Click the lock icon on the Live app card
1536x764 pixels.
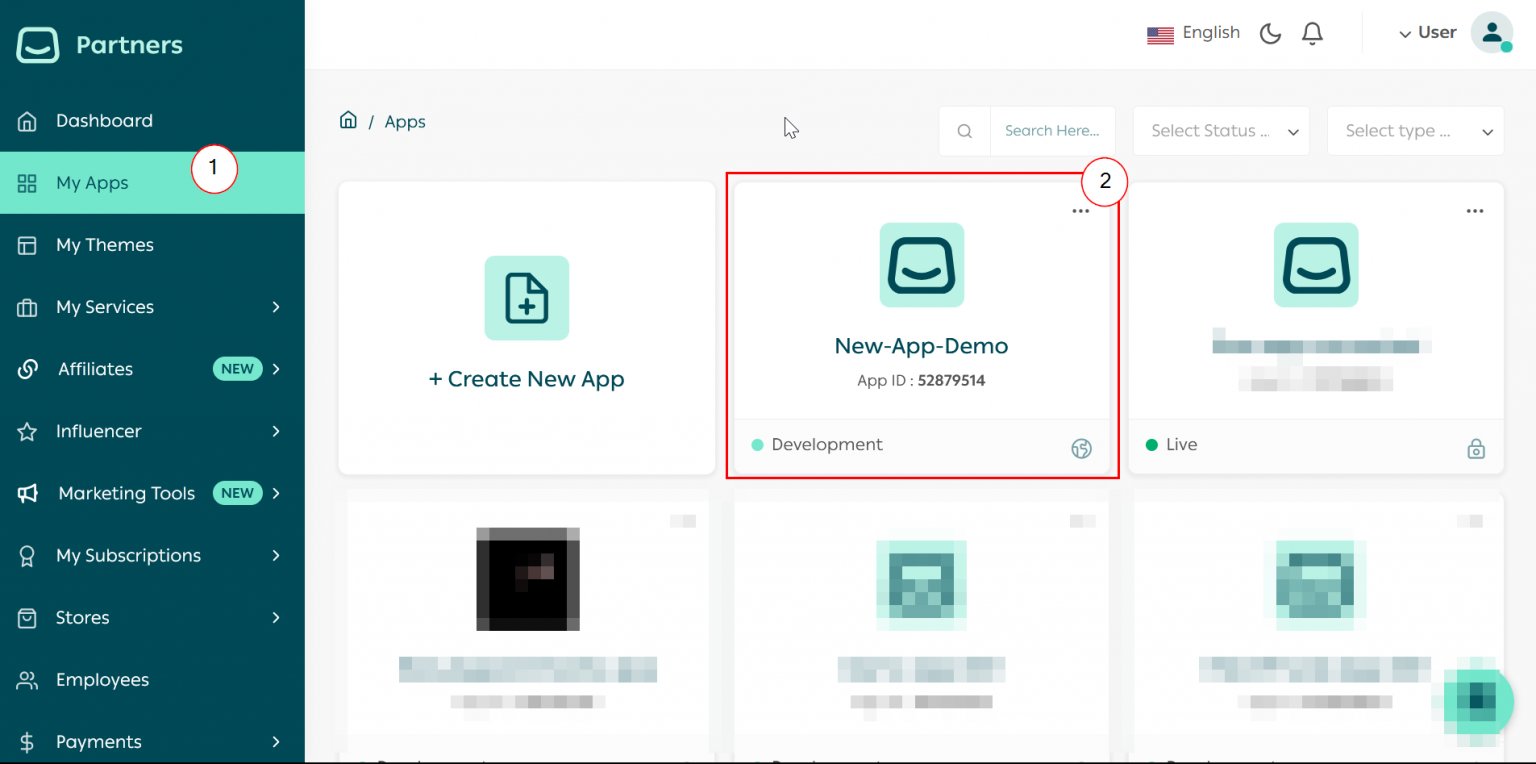1475,449
